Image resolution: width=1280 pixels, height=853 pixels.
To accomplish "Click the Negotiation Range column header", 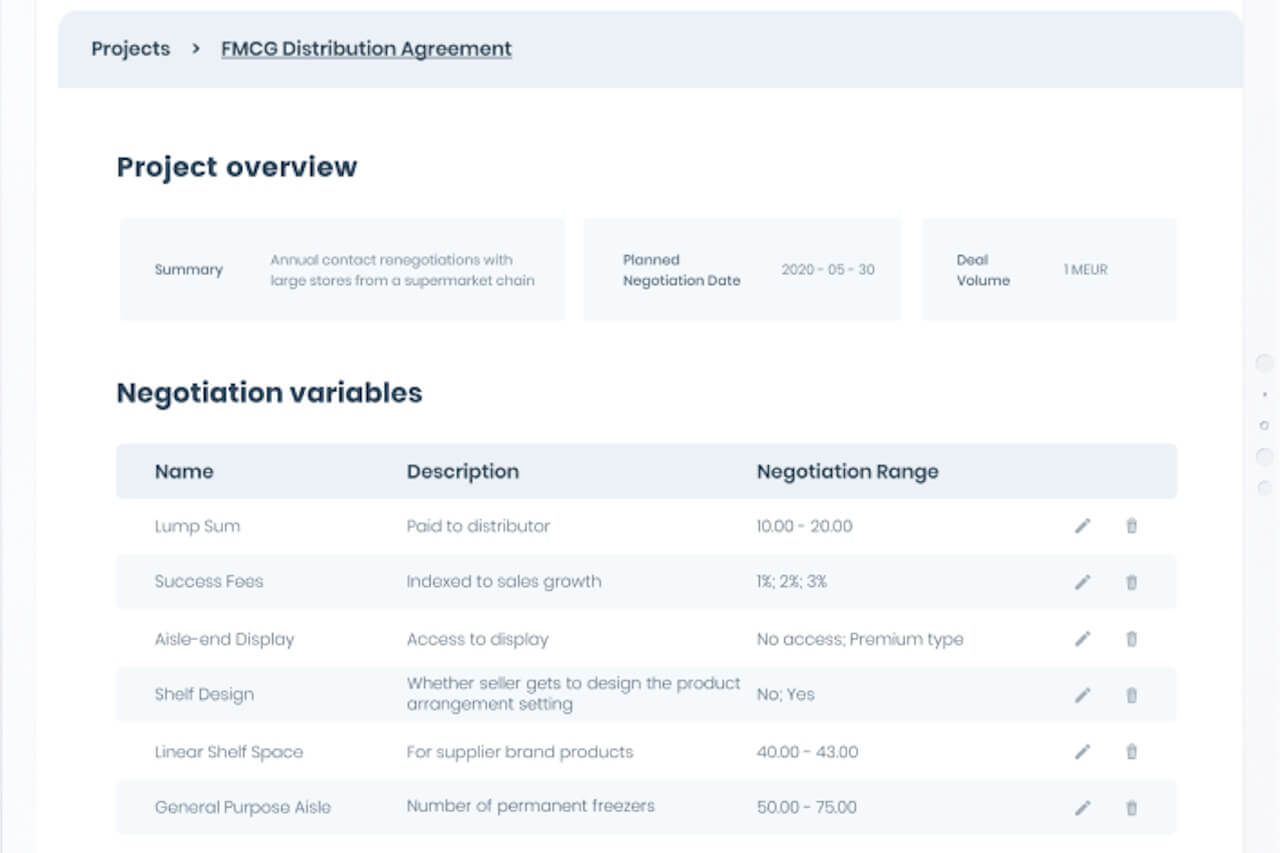I will [847, 471].
